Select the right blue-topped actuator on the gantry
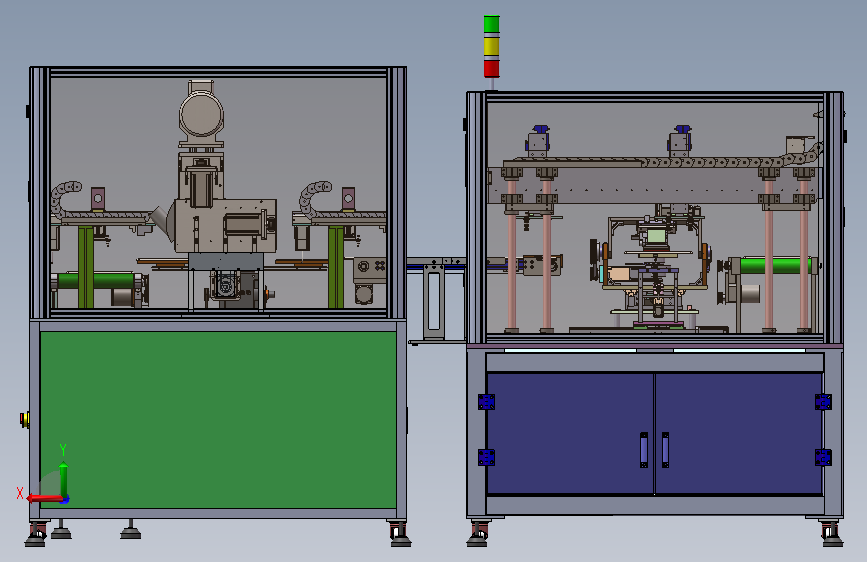Screen dimensions: 867x562 [x=680, y=142]
